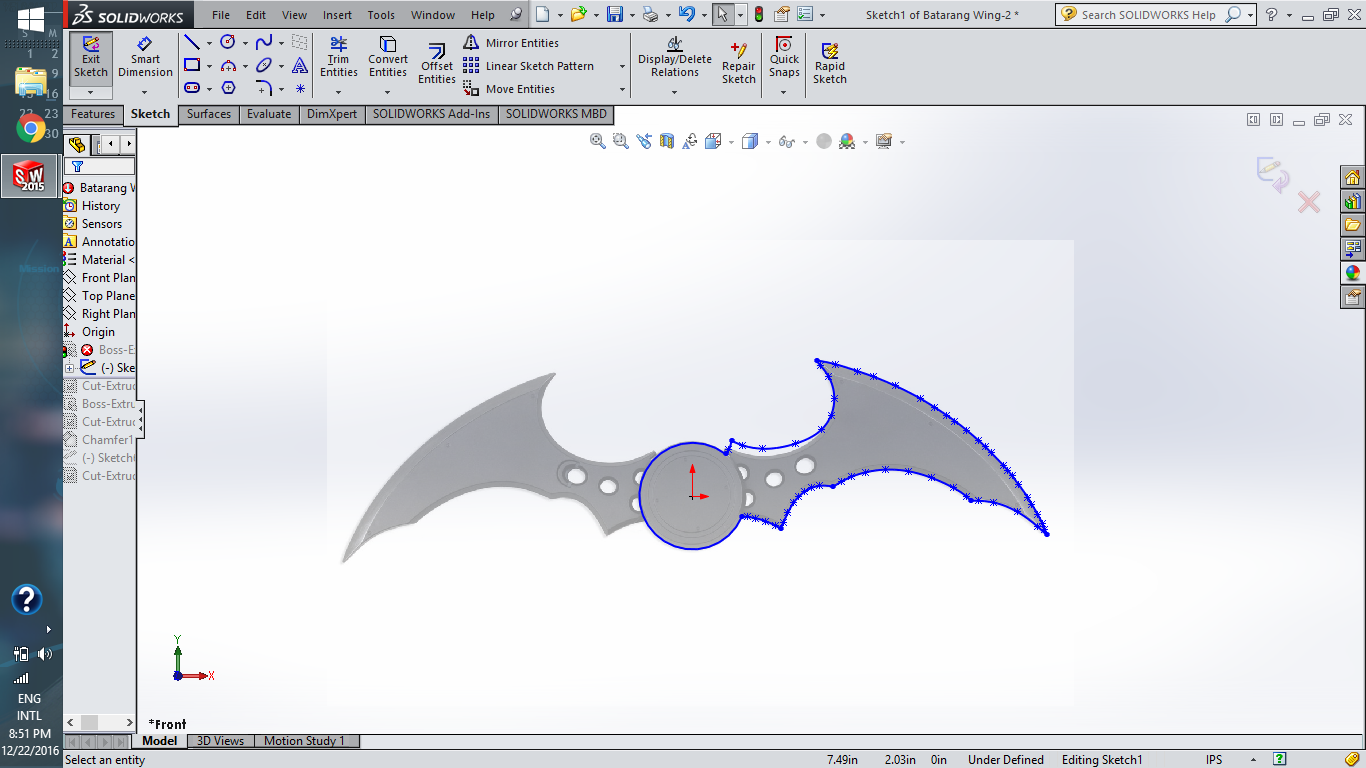This screenshot has width=1366, height=768.
Task: Switch to the Surfaces tab
Action: 209,114
